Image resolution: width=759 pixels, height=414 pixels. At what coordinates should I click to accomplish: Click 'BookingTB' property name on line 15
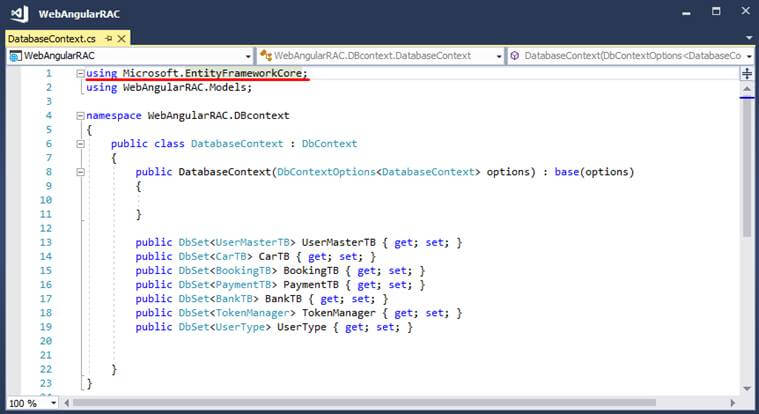click(x=311, y=271)
